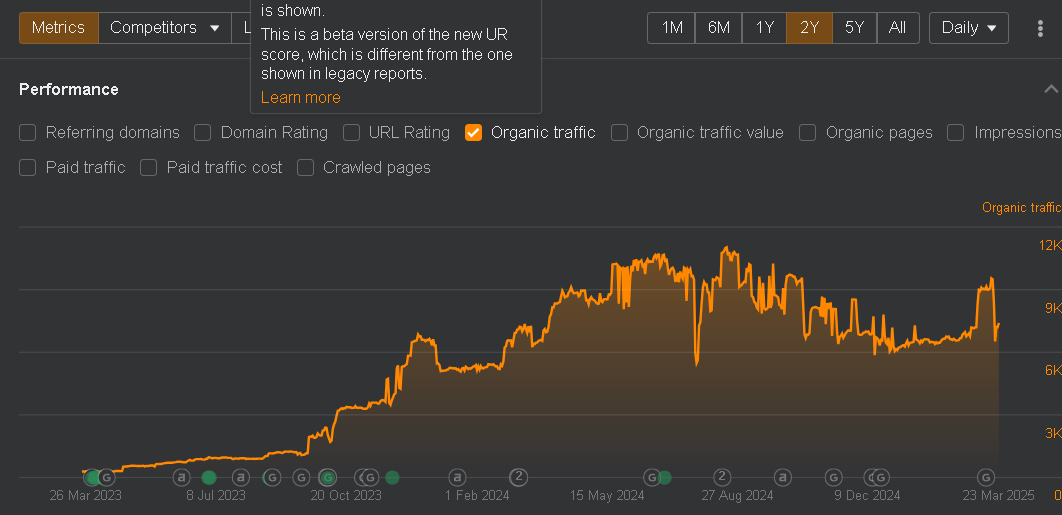
Task: Open the Competitors dropdown
Action: pyautogui.click(x=165, y=28)
